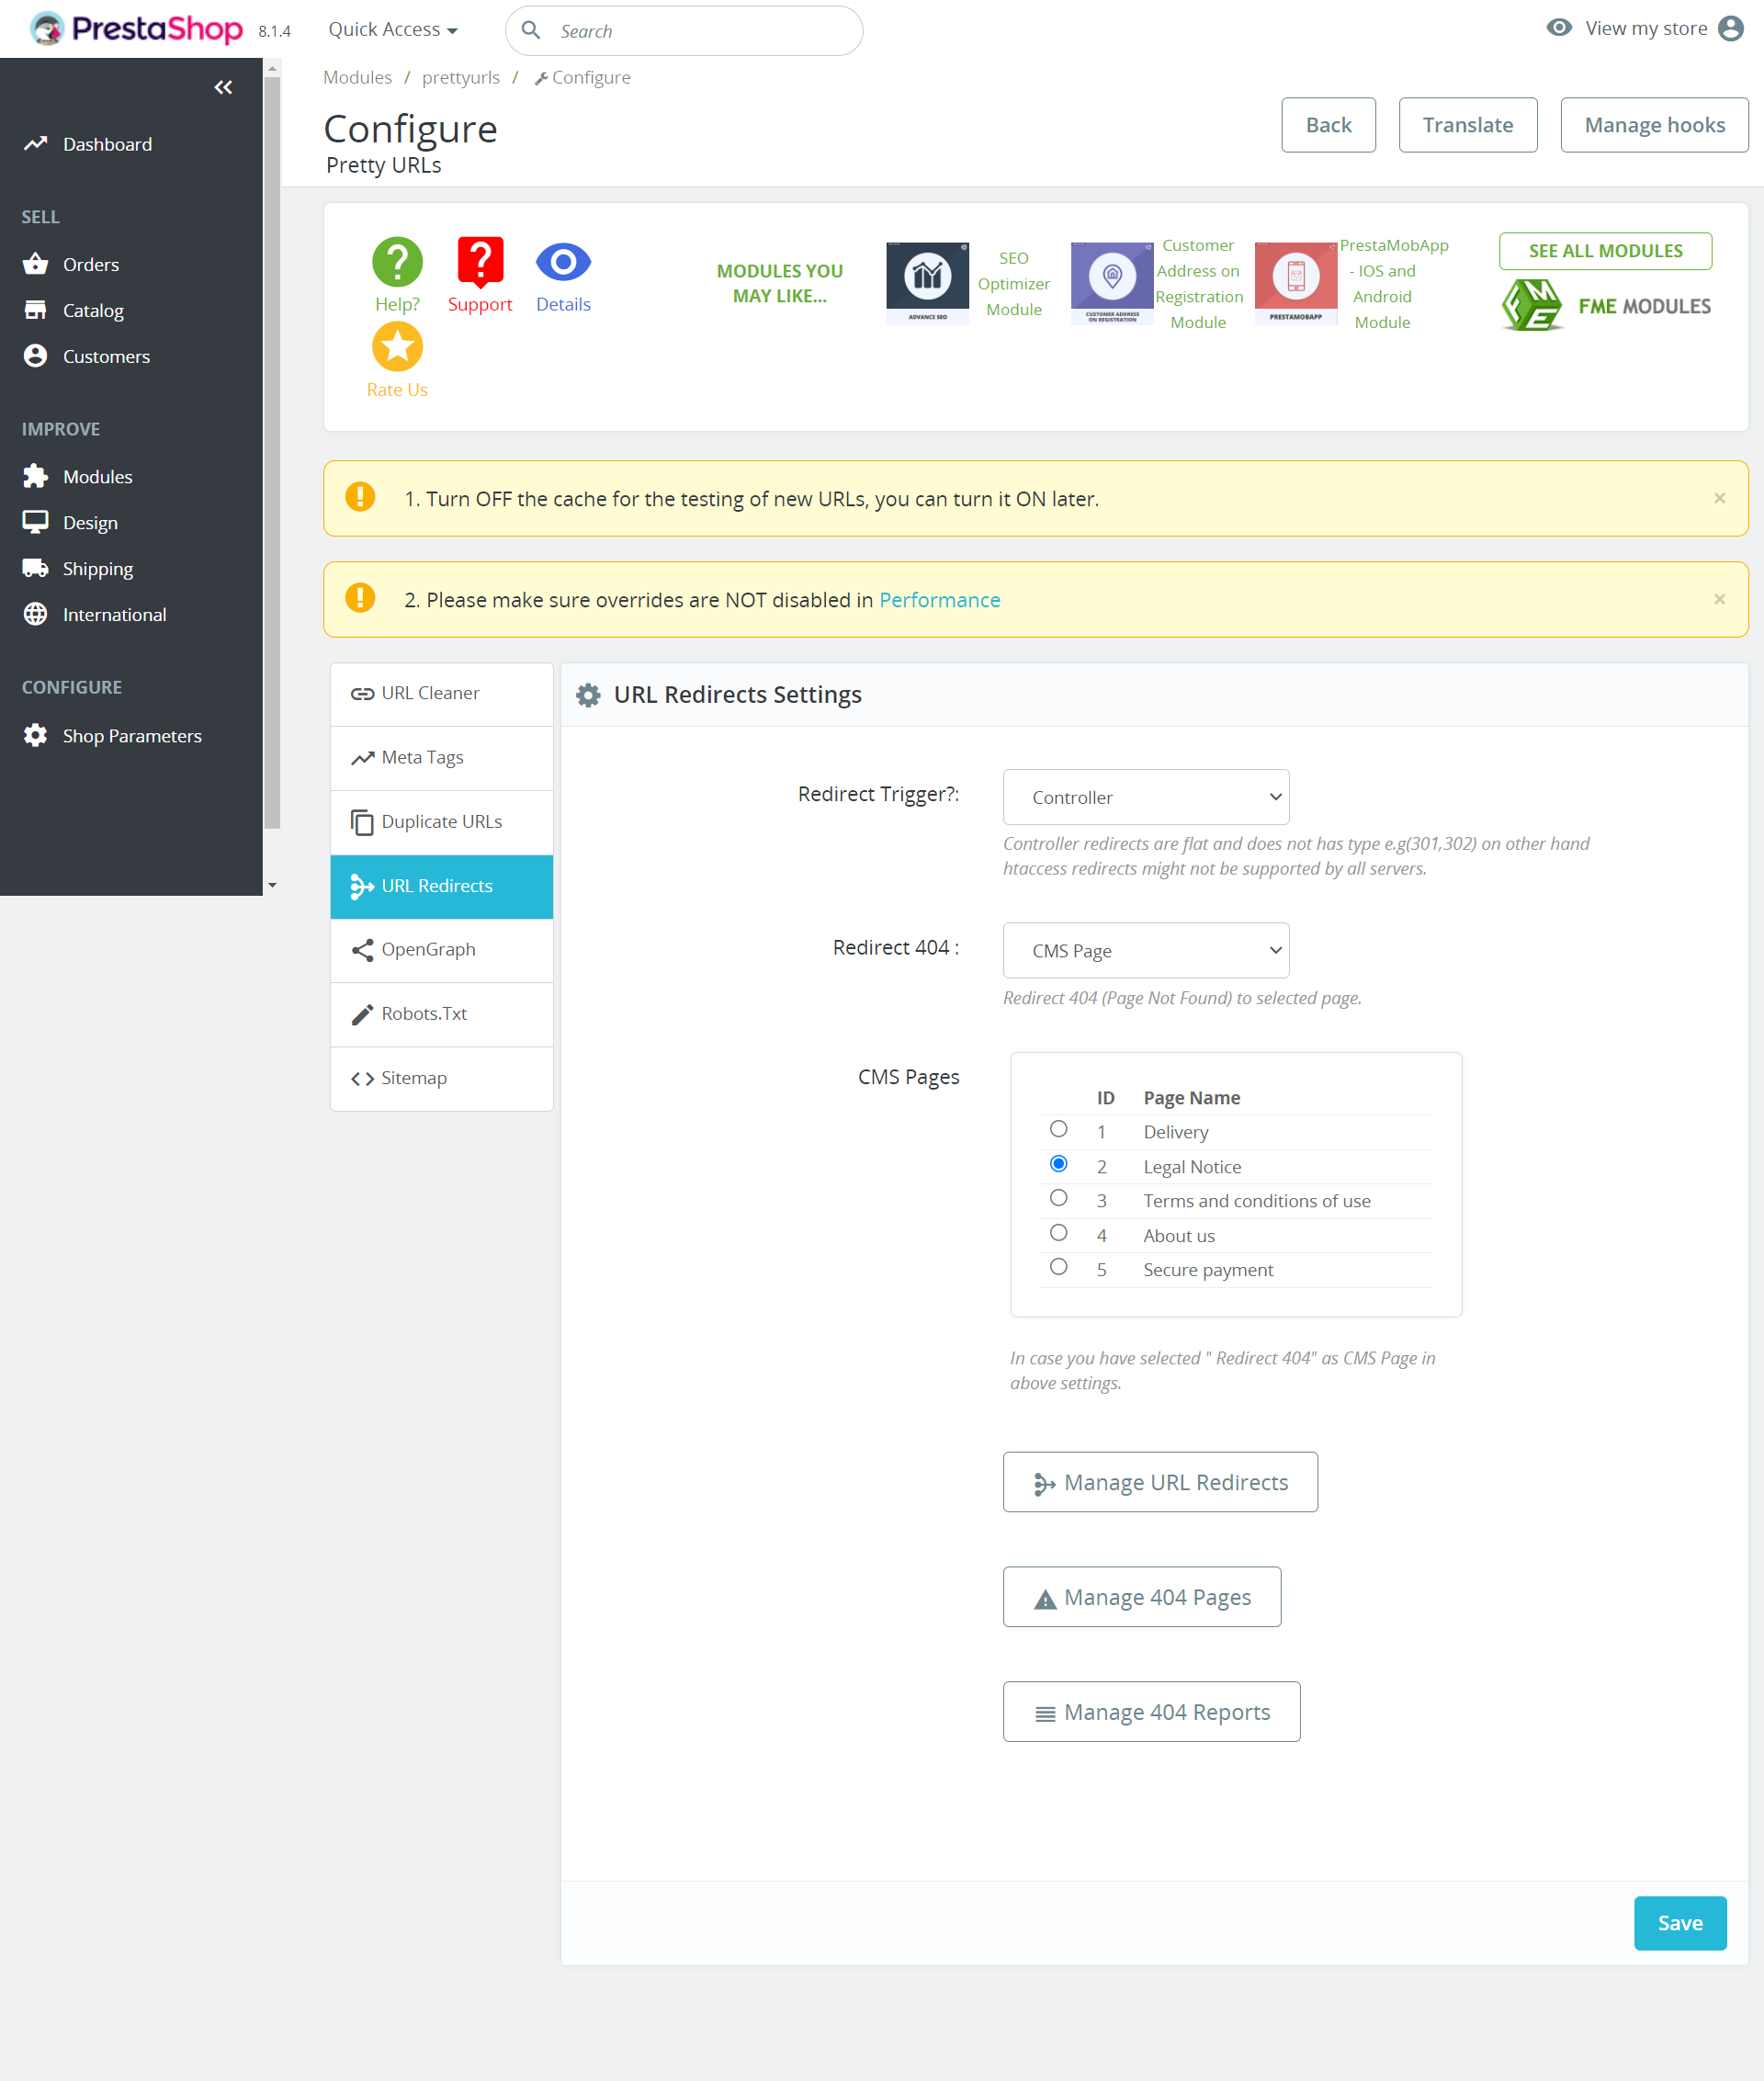1764x2081 pixels.
Task: Select the Delivery CMS page radio
Action: (1058, 1129)
